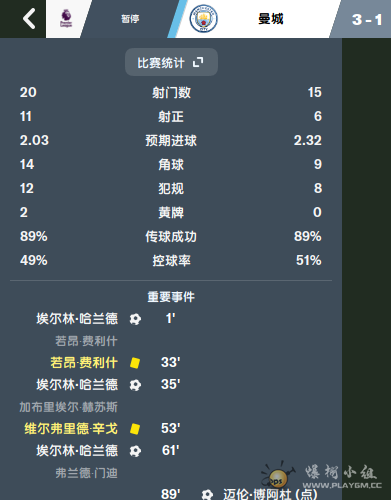Select the 33' yellow card icon
This screenshot has height=500, width=391.
click(135, 363)
